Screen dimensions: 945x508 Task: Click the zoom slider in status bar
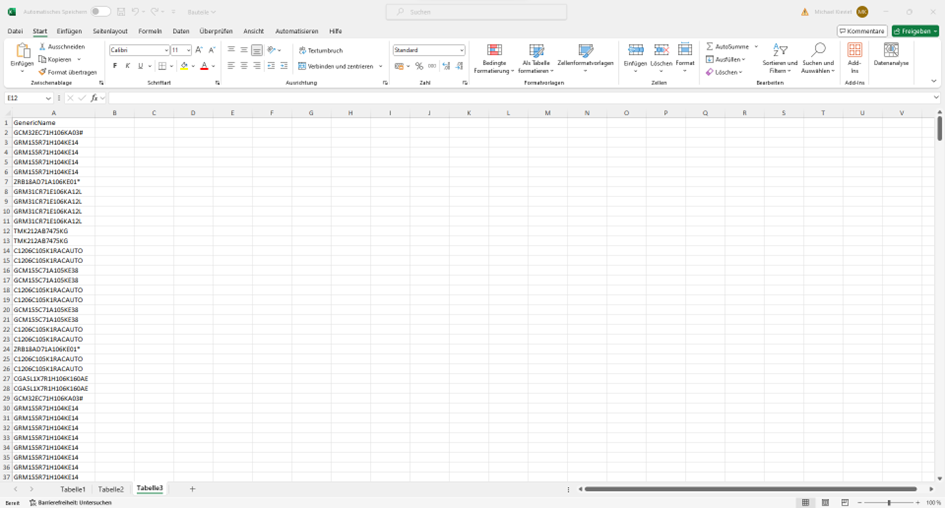(888, 502)
